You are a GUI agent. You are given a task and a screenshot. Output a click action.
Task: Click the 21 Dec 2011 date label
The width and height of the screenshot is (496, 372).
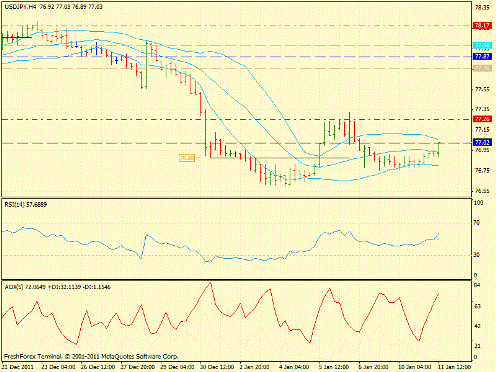coord(18,367)
